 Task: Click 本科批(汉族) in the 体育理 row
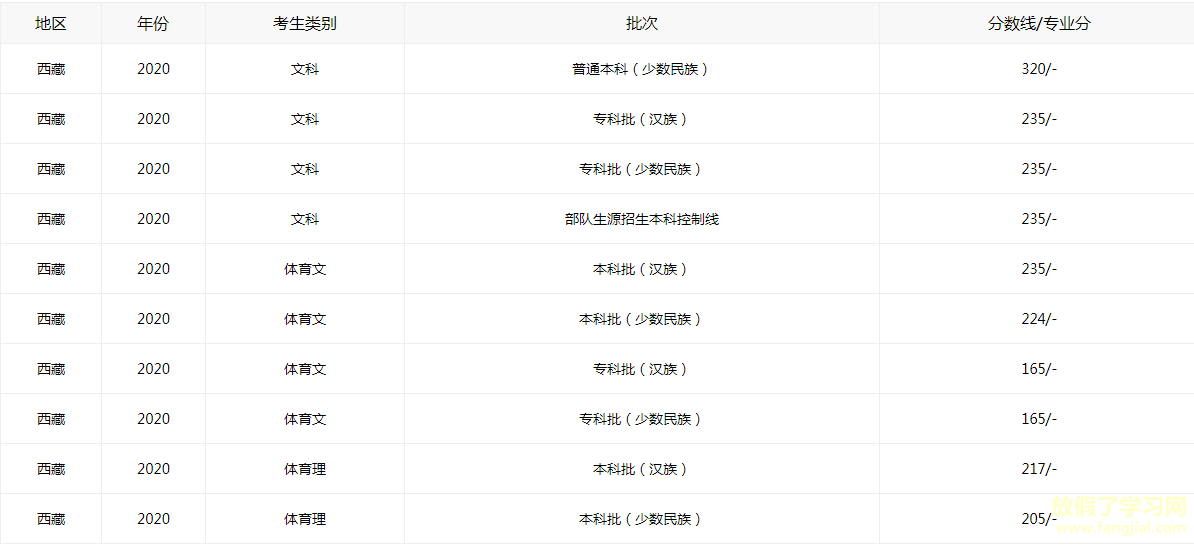tap(641, 469)
